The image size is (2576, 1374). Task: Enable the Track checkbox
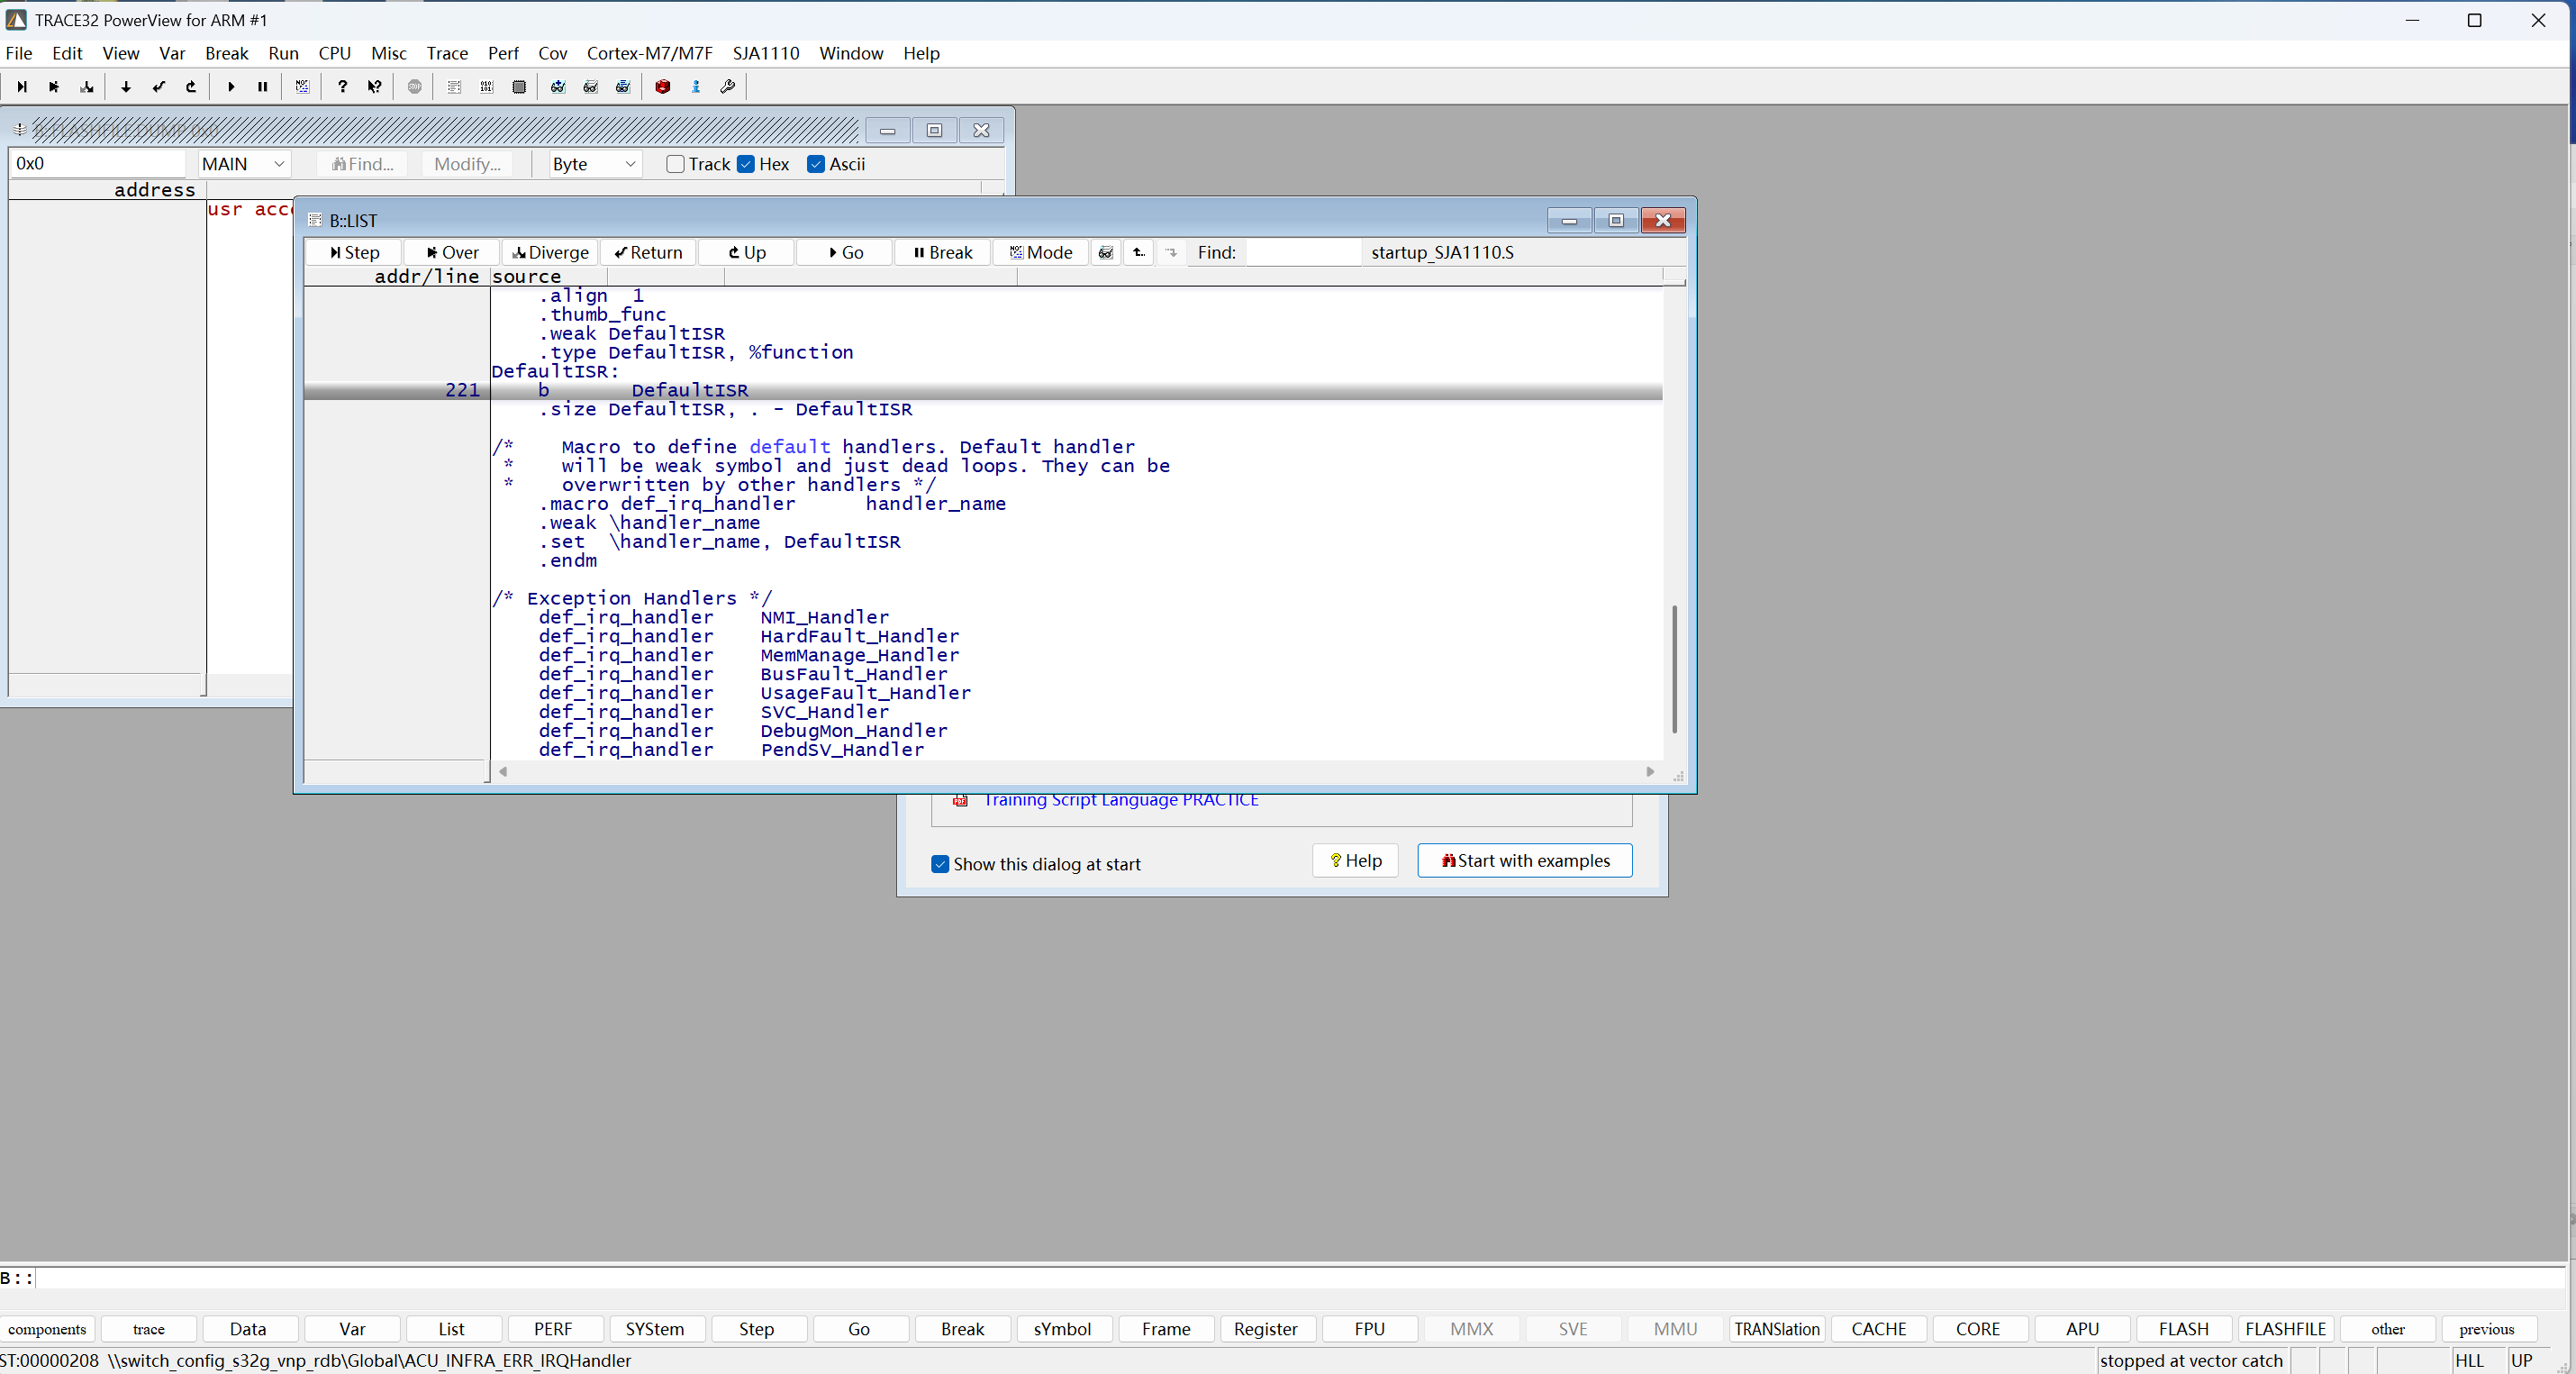[x=676, y=164]
